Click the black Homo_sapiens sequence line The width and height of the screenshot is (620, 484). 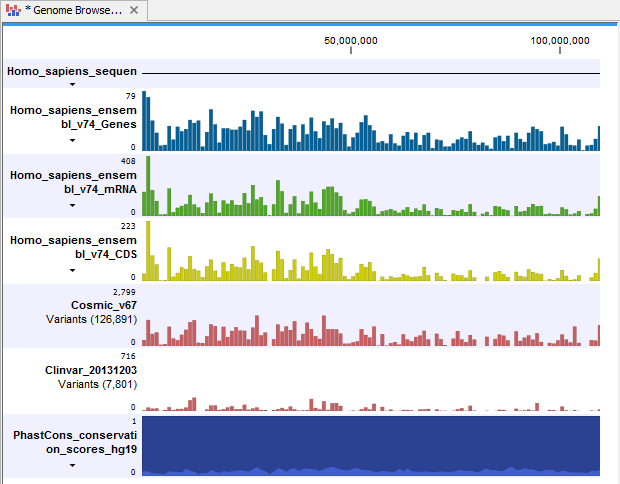pos(370,73)
